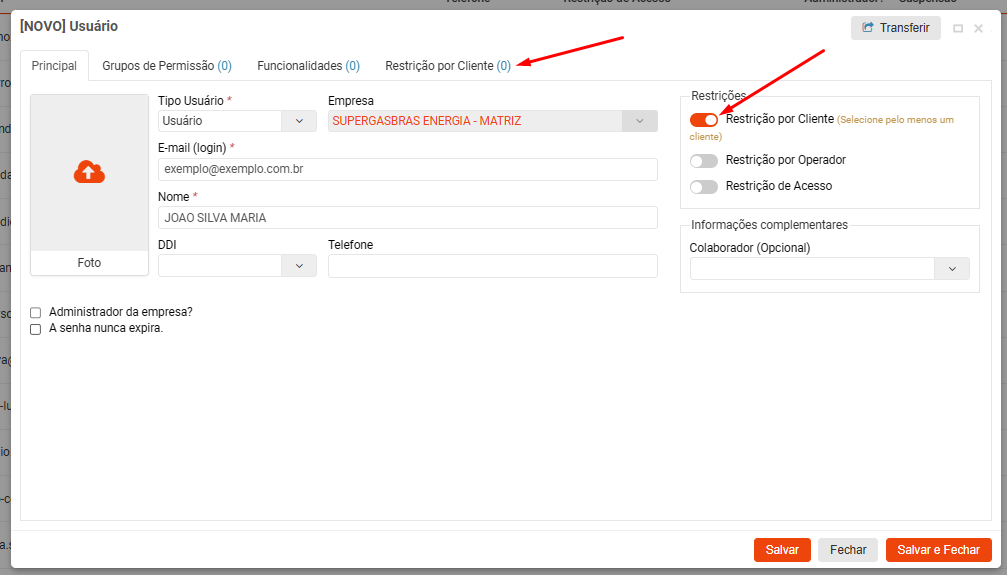
Task: Open the Funcionalidades tab
Action: tap(308, 66)
